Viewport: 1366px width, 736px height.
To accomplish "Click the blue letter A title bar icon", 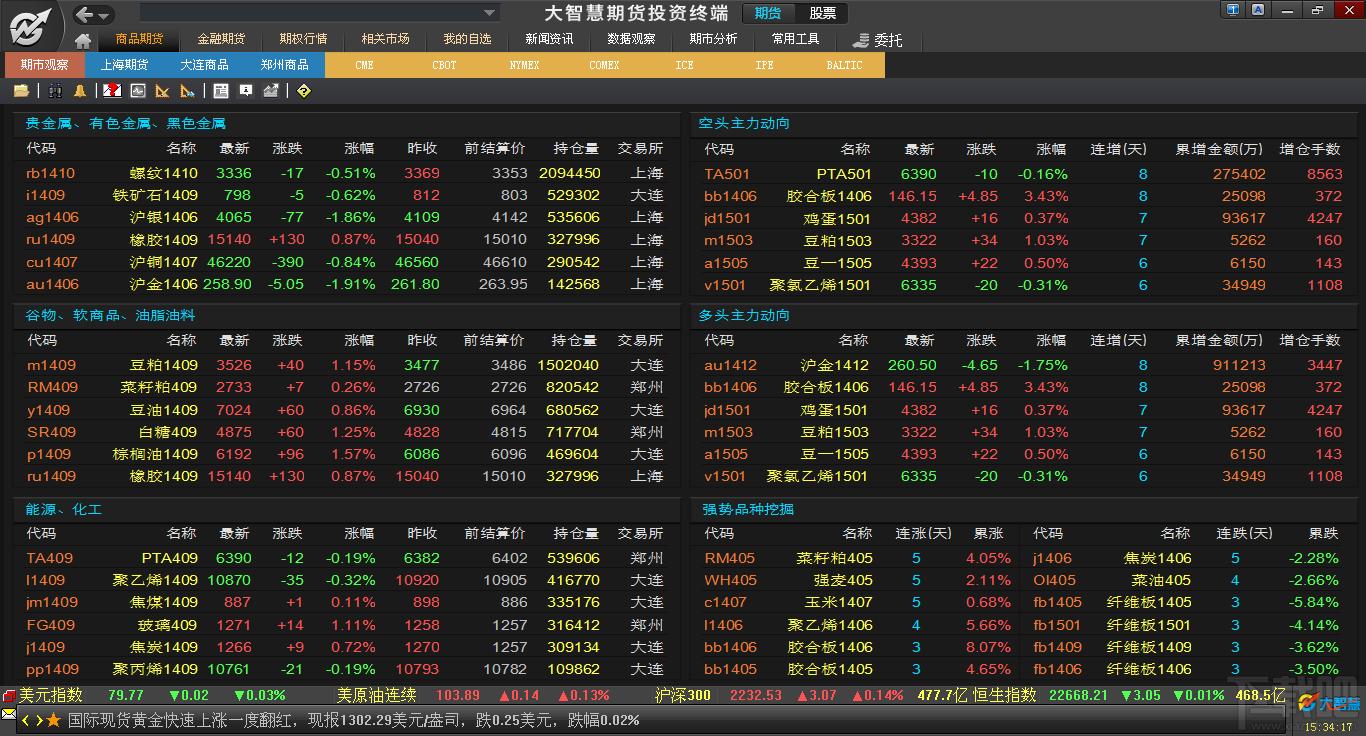I will 1257,10.
